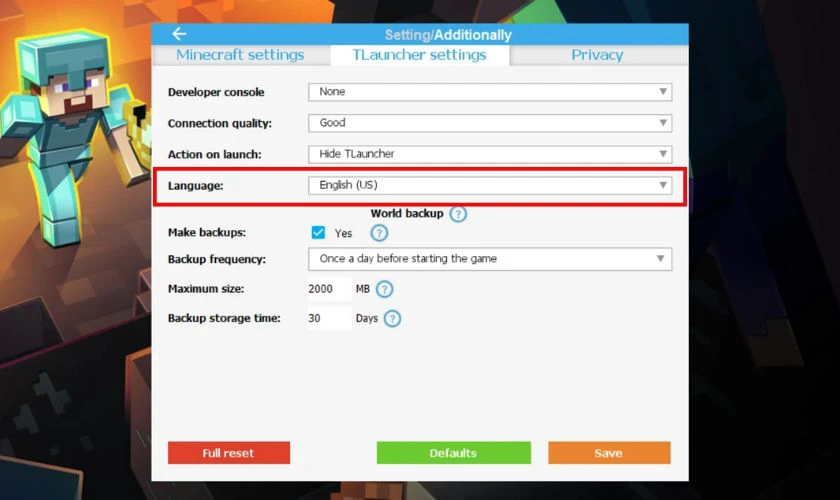Image resolution: width=840 pixels, height=500 pixels.
Task: Open help icon beside Maximum size MB
Action: pyautogui.click(x=385, y=289)
